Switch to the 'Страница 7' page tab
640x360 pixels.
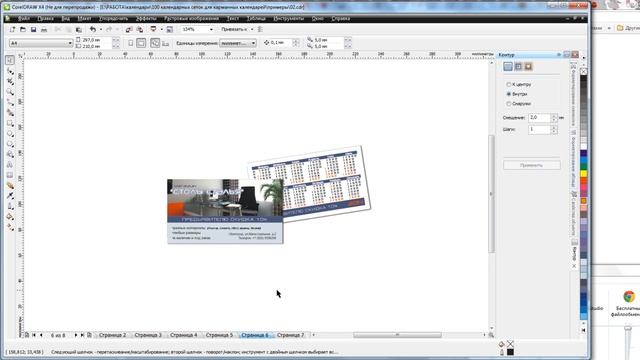pyautogui.click(x=290, y=335)
